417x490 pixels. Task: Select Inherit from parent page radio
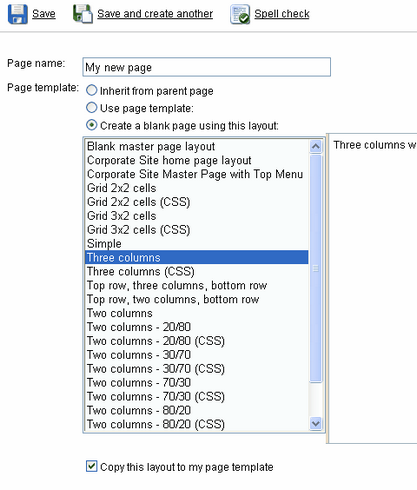pos(92,90)
